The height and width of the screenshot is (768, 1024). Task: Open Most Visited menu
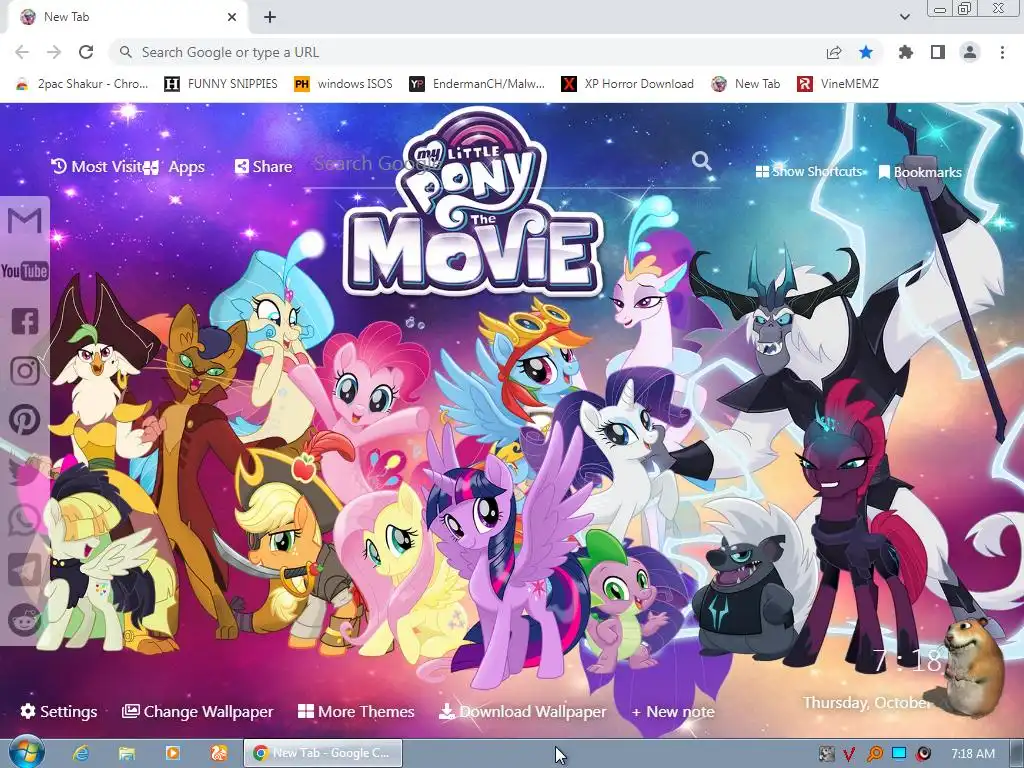(x=96, y=167)
